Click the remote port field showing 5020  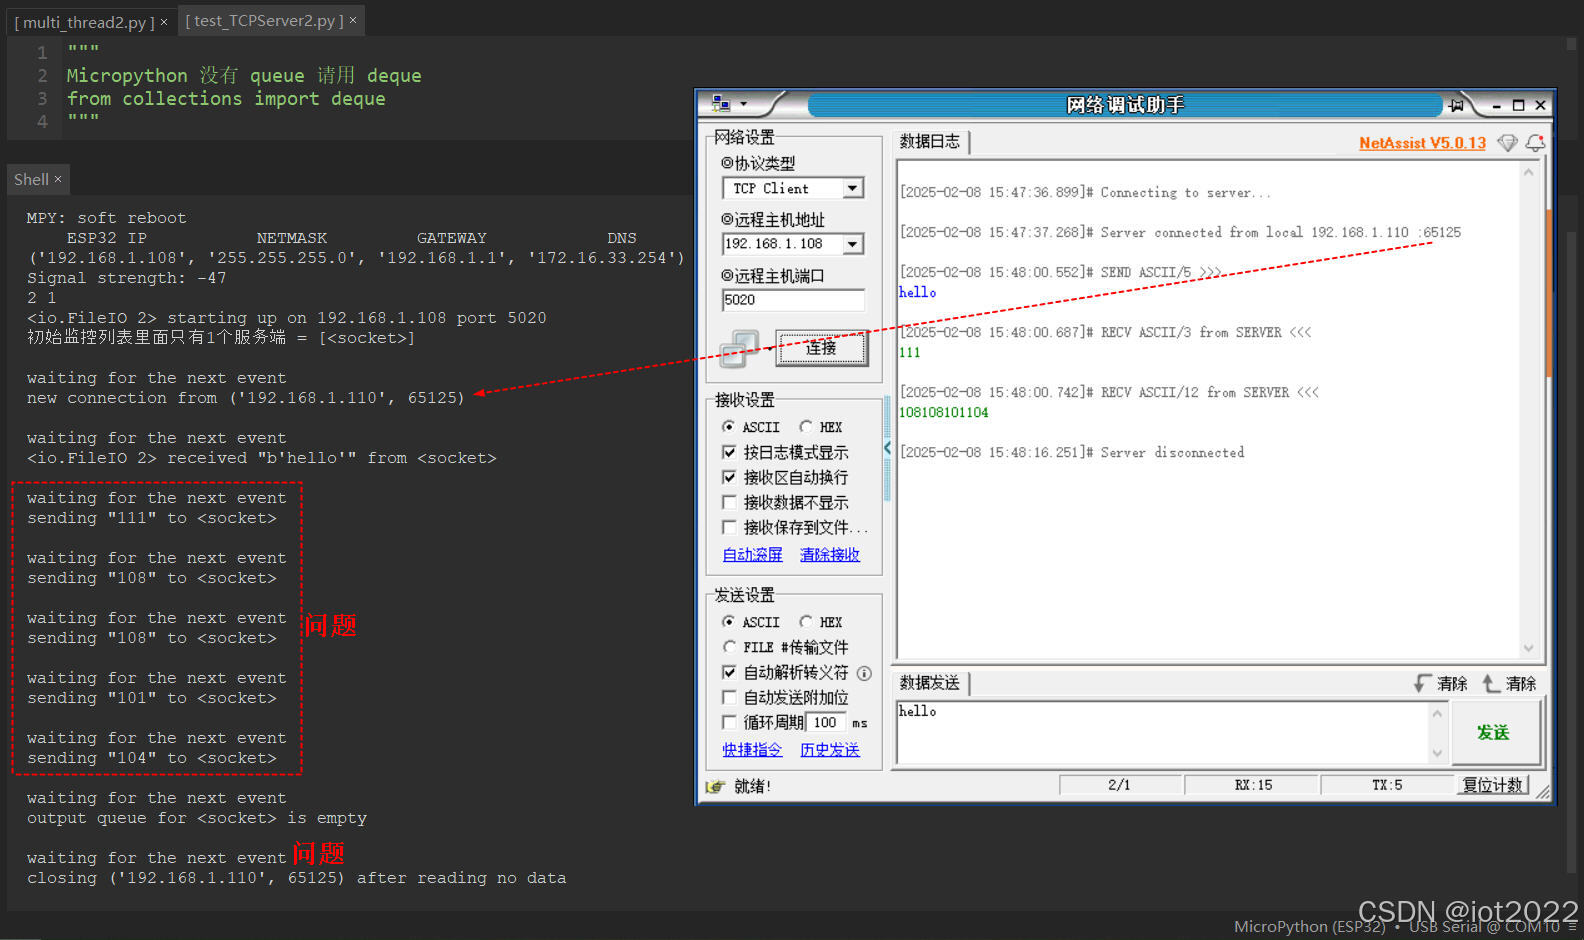point(793,300)
